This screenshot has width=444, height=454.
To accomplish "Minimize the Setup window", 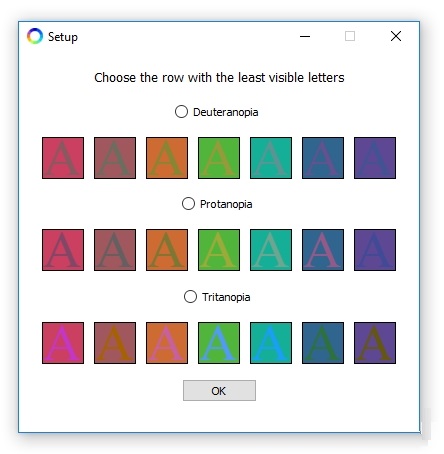I will point(305,36).
